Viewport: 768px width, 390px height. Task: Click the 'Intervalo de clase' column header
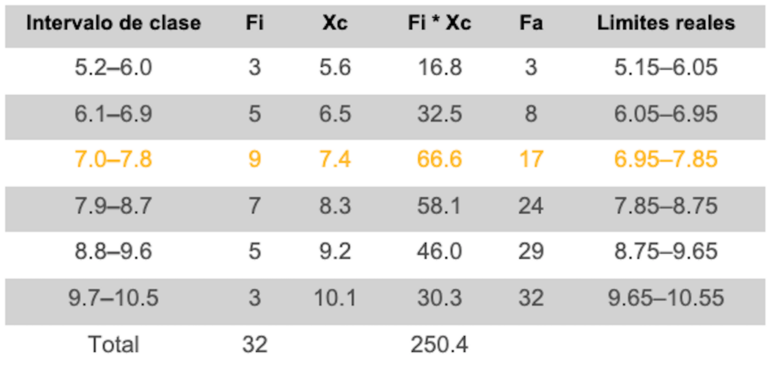coord(113,24)
